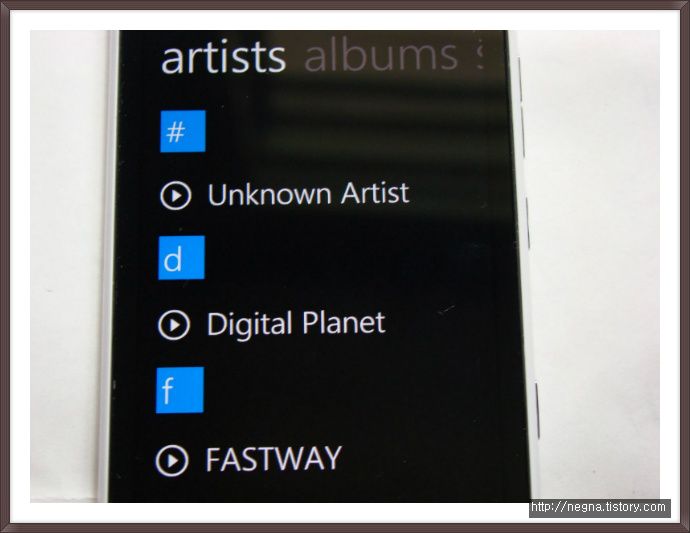Visit the negna.tistory.com watermark link
Viewport: 690px width, 533px height.
599,507
